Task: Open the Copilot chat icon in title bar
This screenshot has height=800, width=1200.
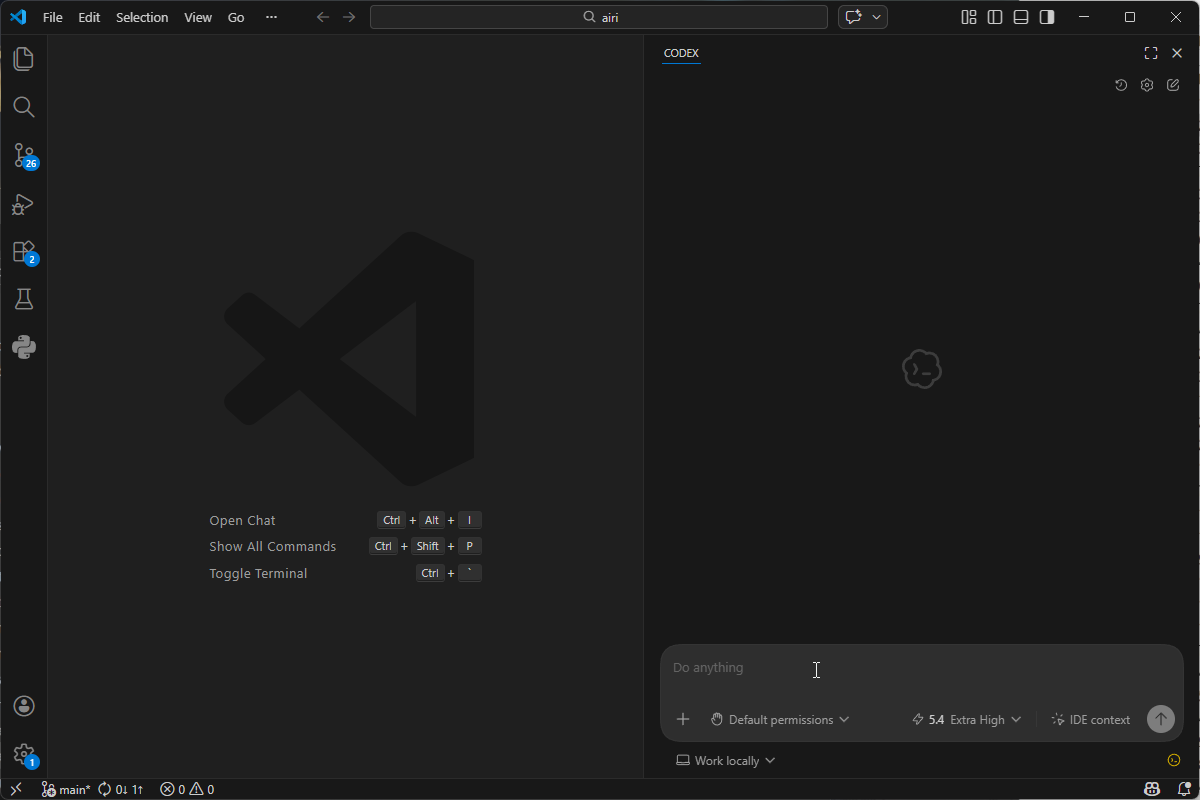Action: (853, 17)
